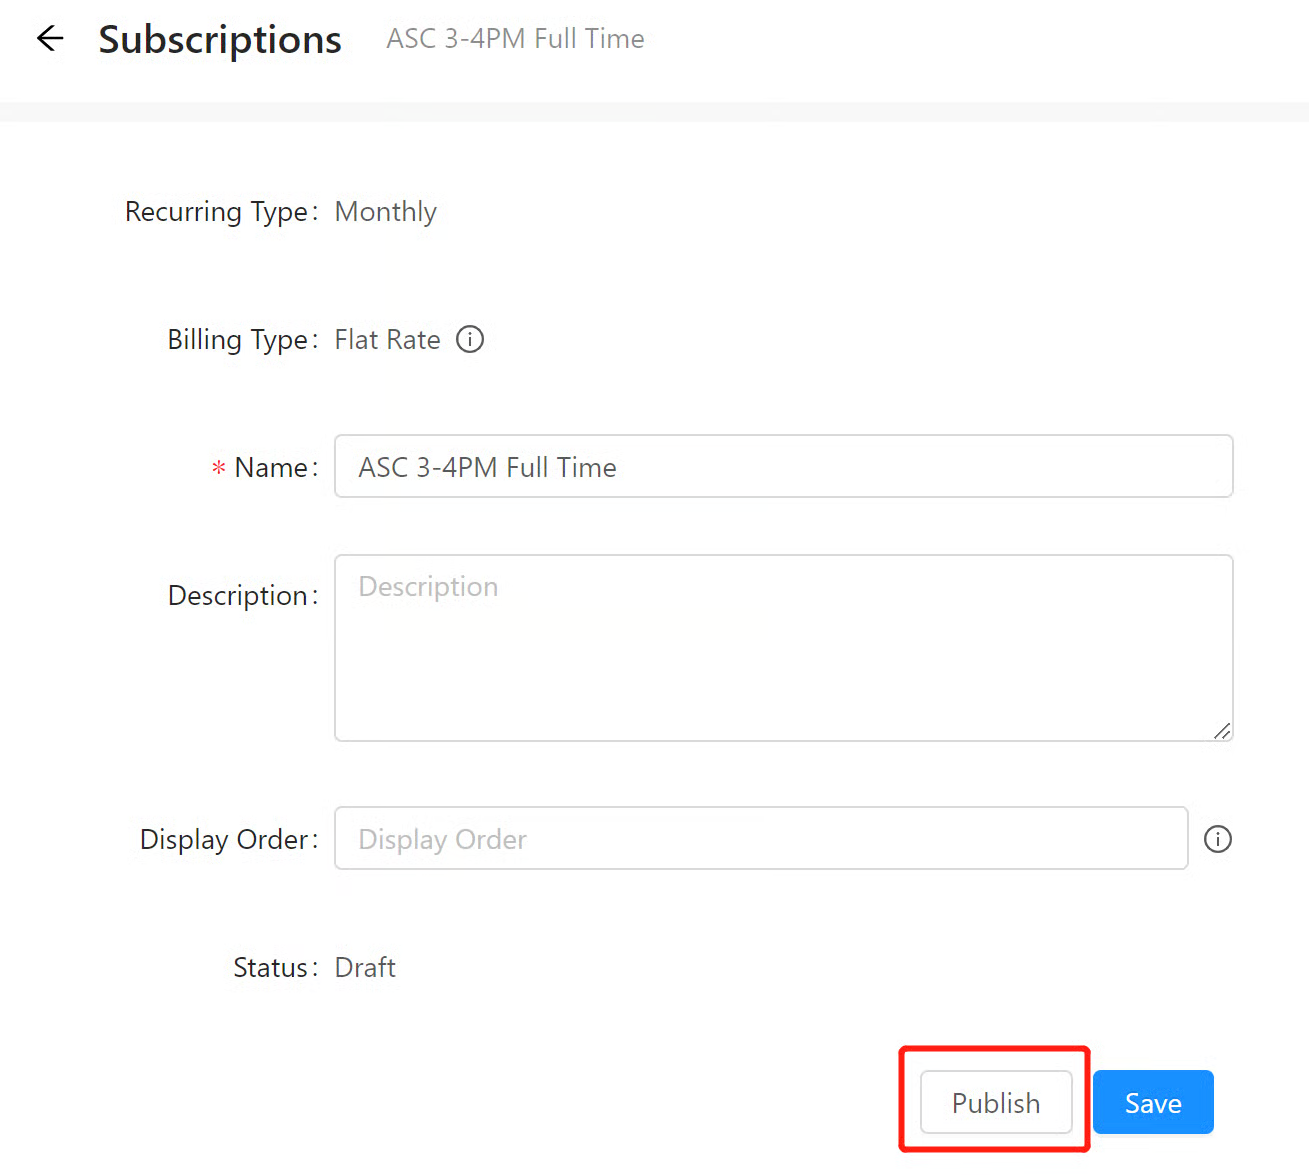Click the Flat Rate billing value
This screenshot has height=1175, width=1309.
(x=387, y=340)
